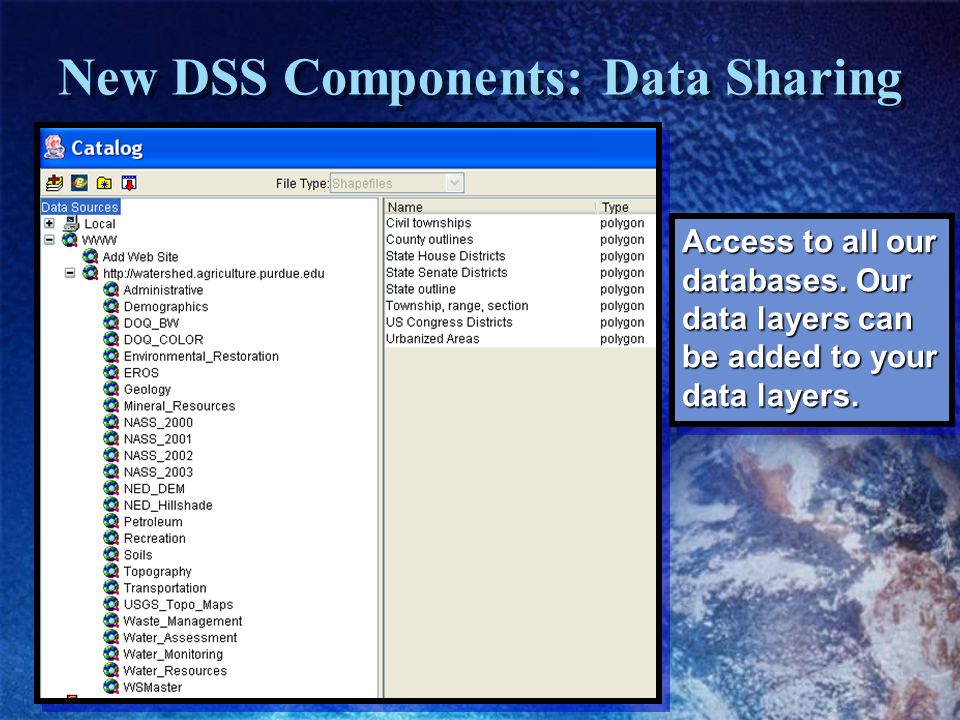Click the Topography globe icon
The width and height of the screenshot is (960, 720).
click(111, 570)
